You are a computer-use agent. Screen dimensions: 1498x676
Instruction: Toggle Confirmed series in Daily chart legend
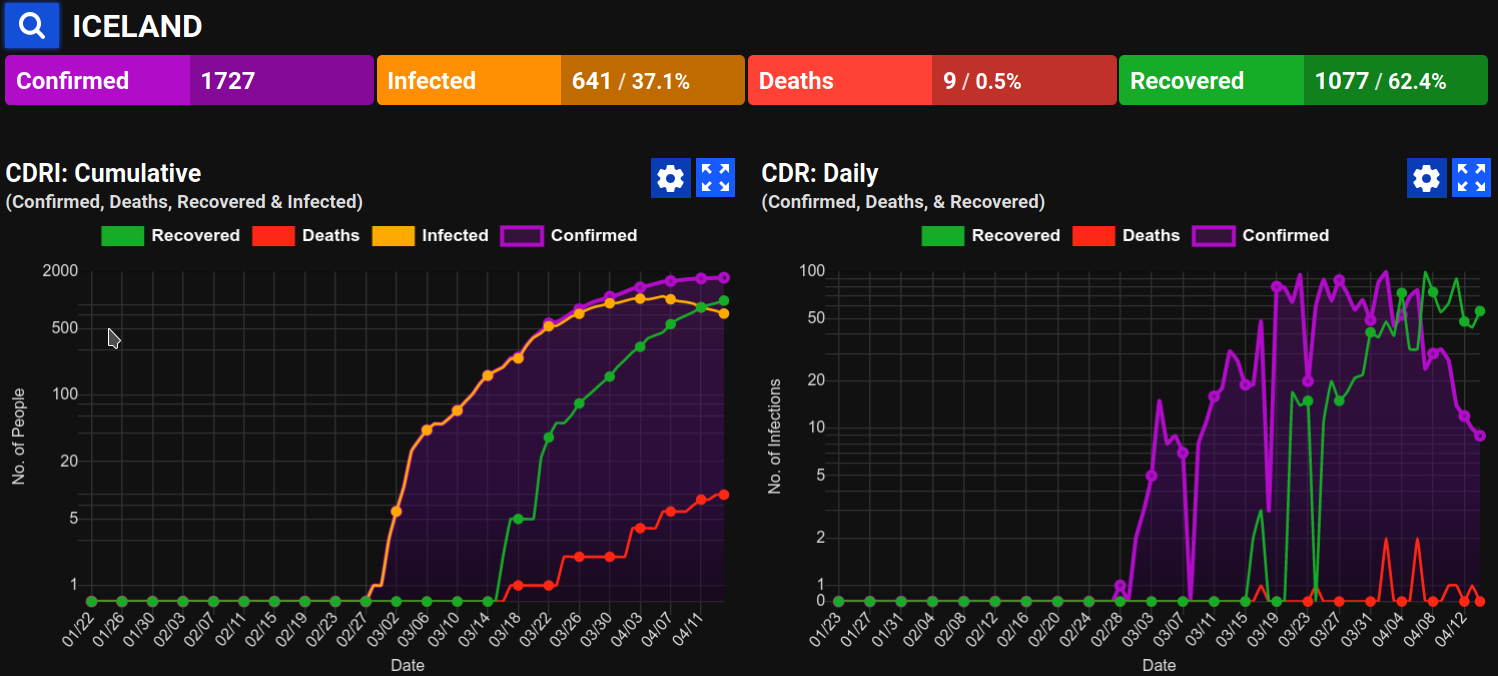(1260, 236)
